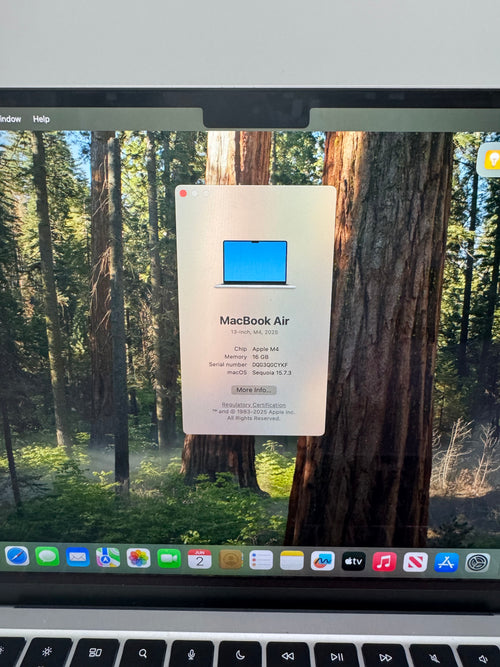Minimize the About This Mac window

194,194
